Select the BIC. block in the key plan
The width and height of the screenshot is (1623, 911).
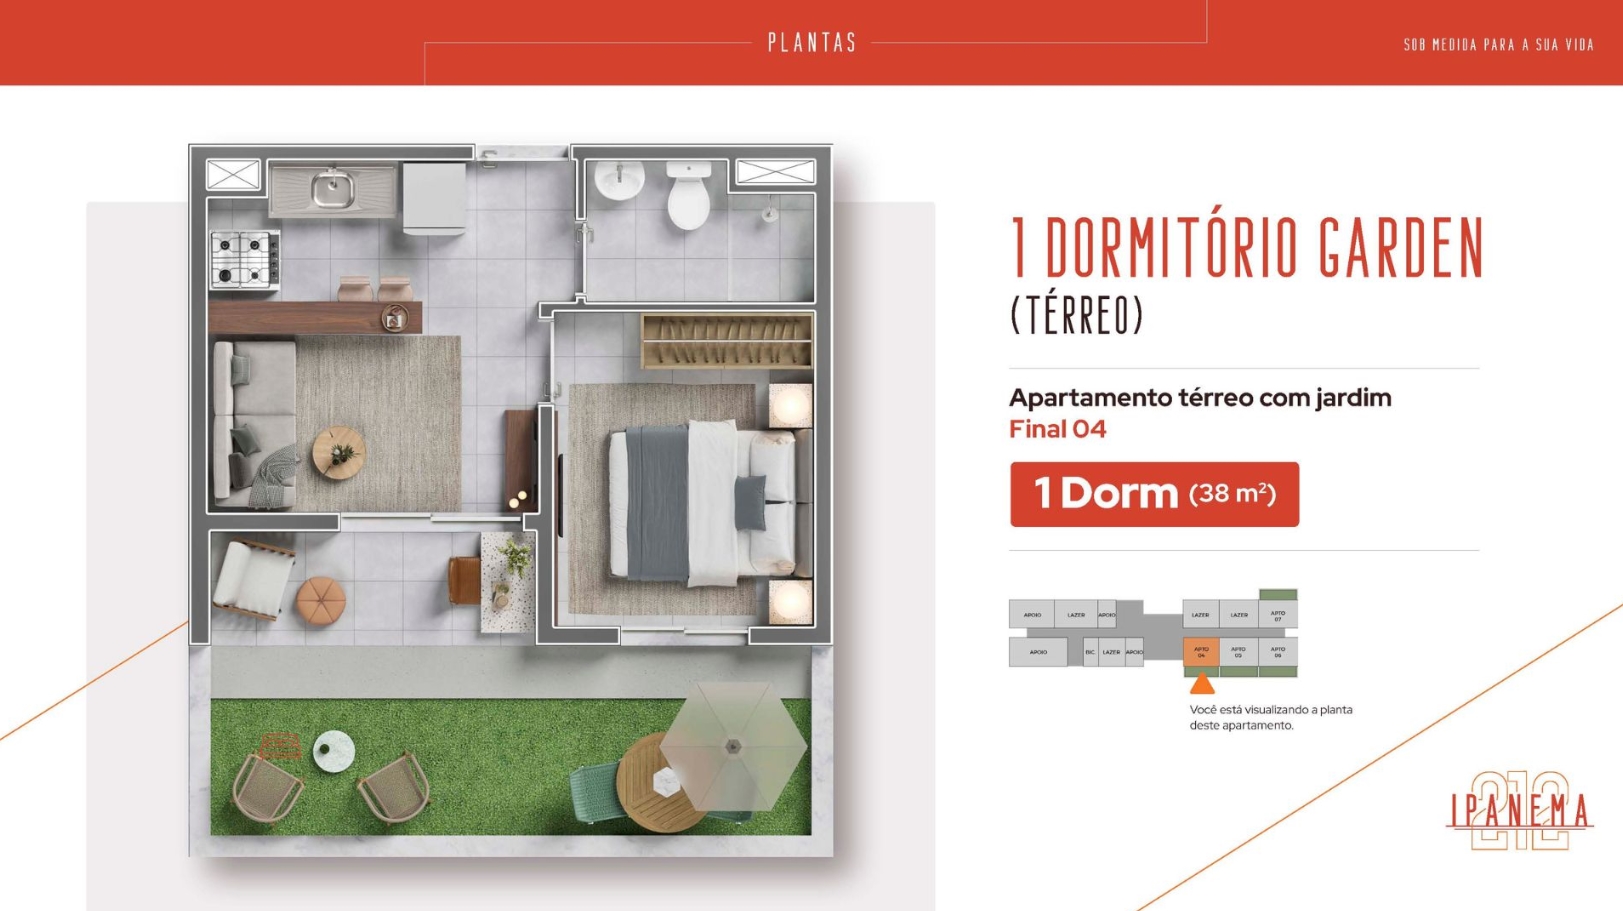pyautogui.click(x=1090, y=652)
